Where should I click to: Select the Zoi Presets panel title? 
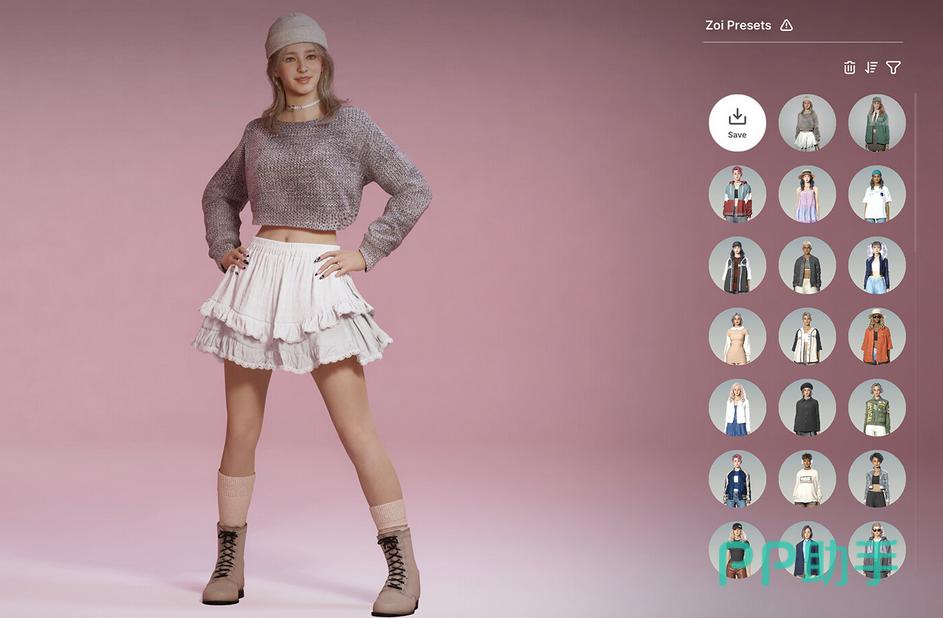pos(738,25)
